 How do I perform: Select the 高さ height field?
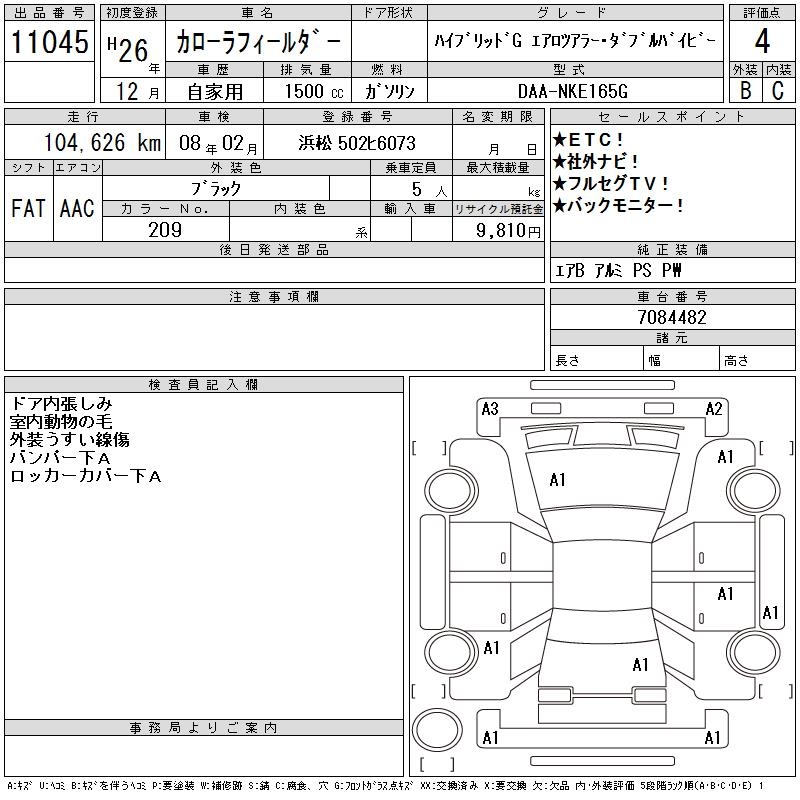757,359
